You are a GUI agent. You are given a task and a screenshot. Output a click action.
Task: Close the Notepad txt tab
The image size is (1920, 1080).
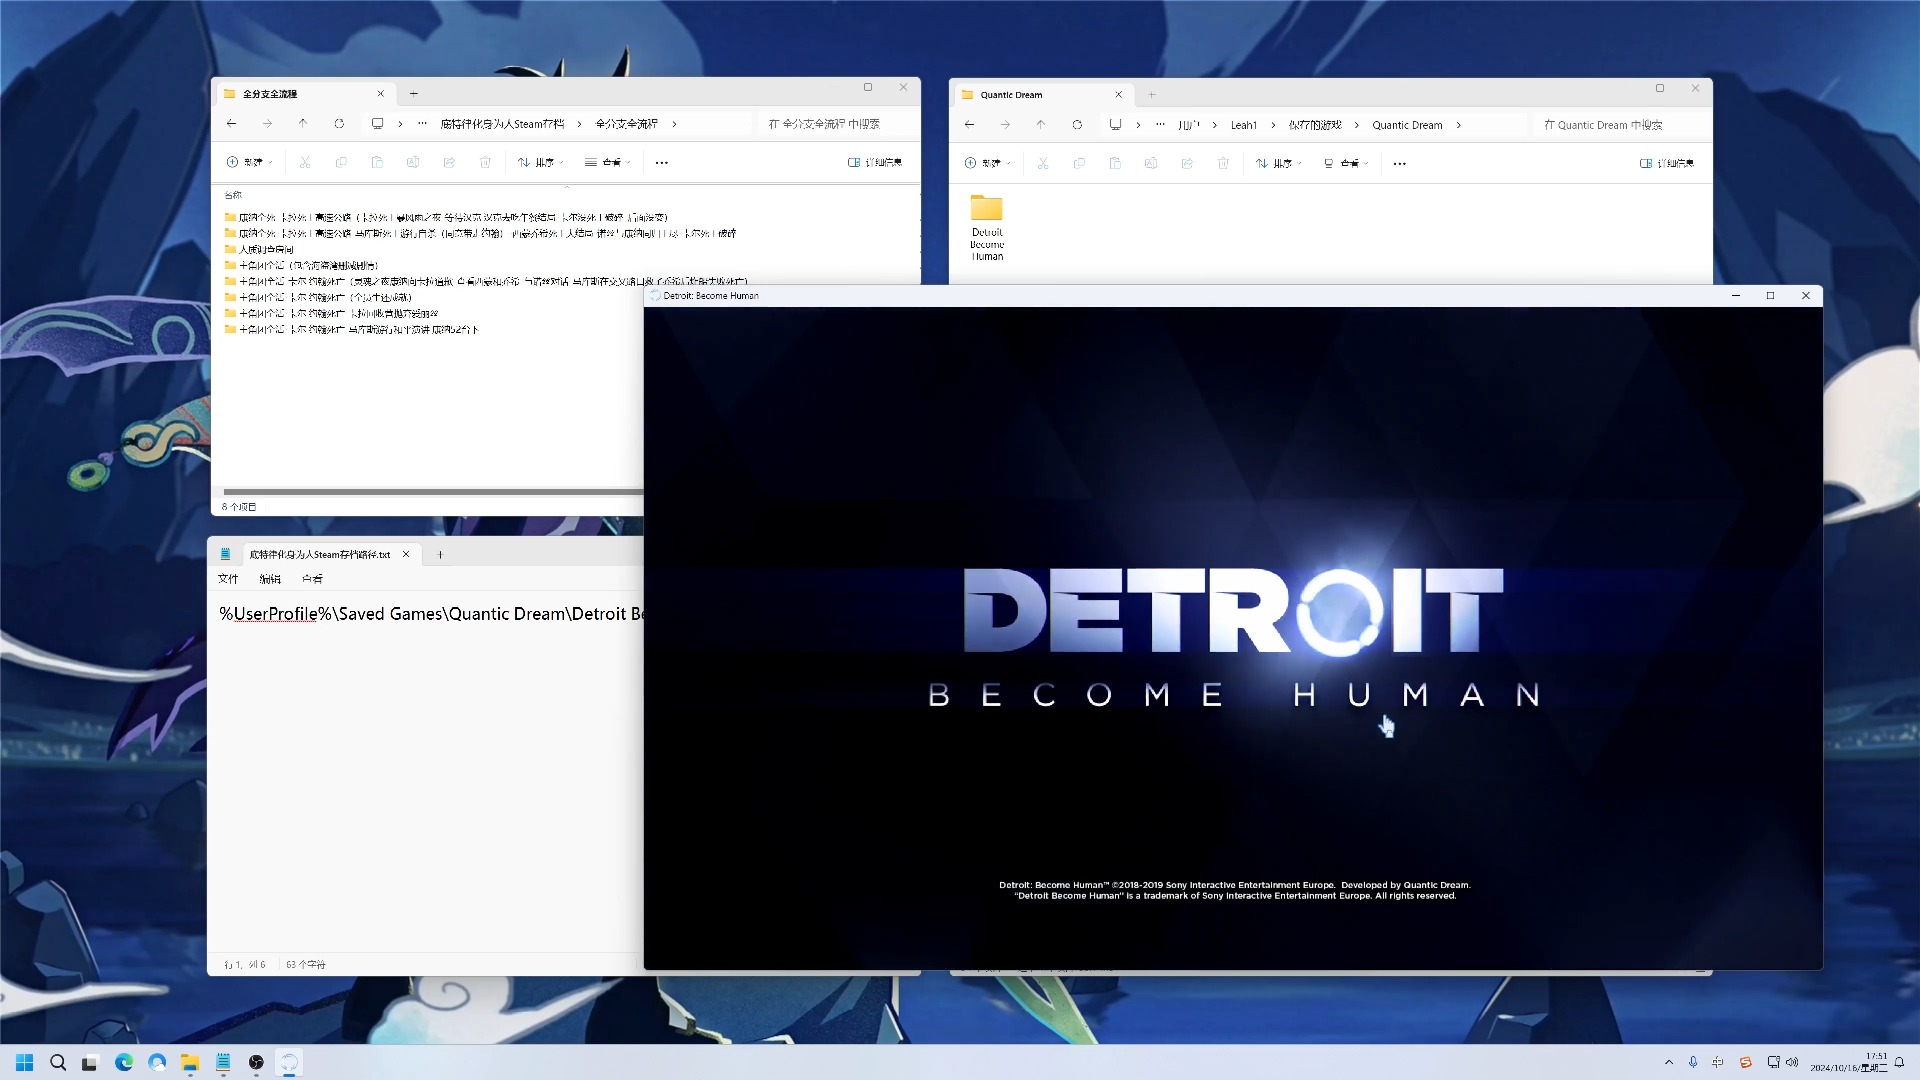click(406, 554)
